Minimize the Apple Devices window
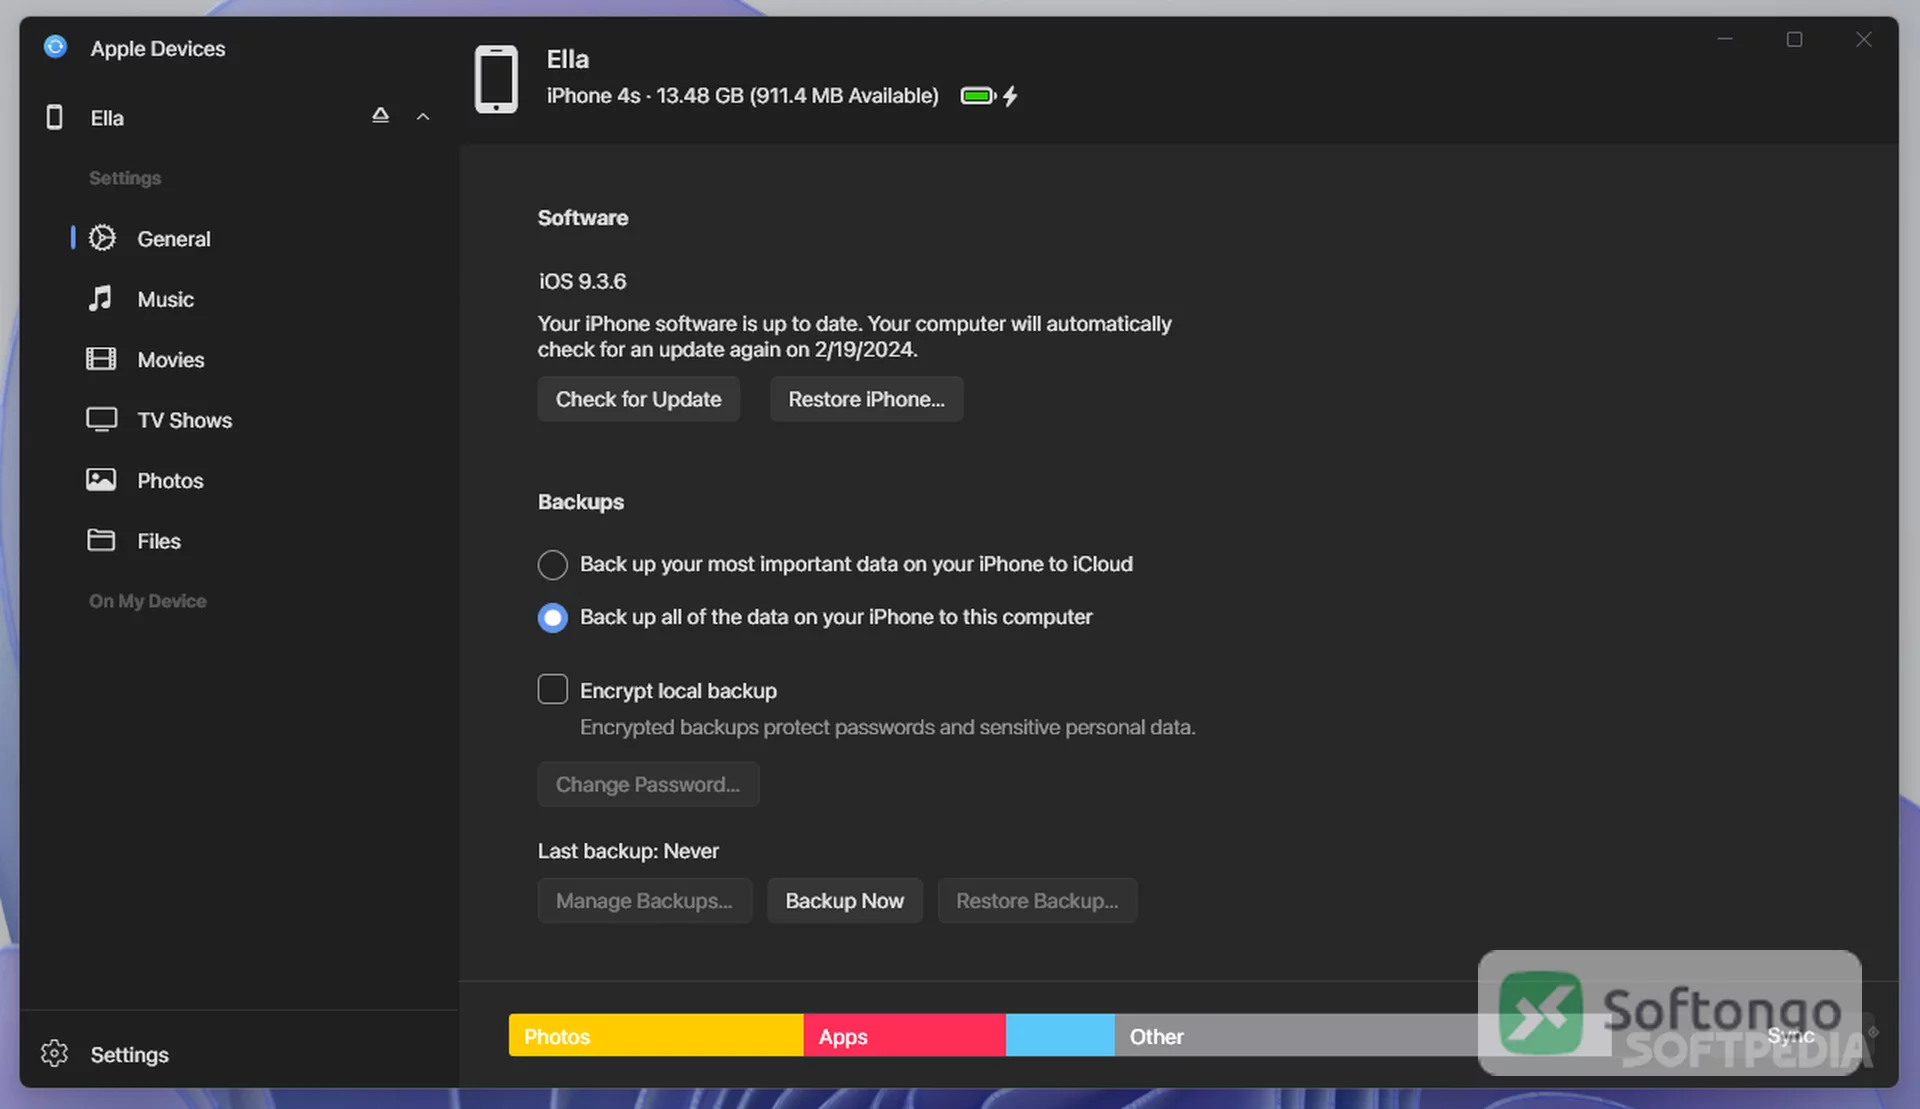 coord(1725,39)
